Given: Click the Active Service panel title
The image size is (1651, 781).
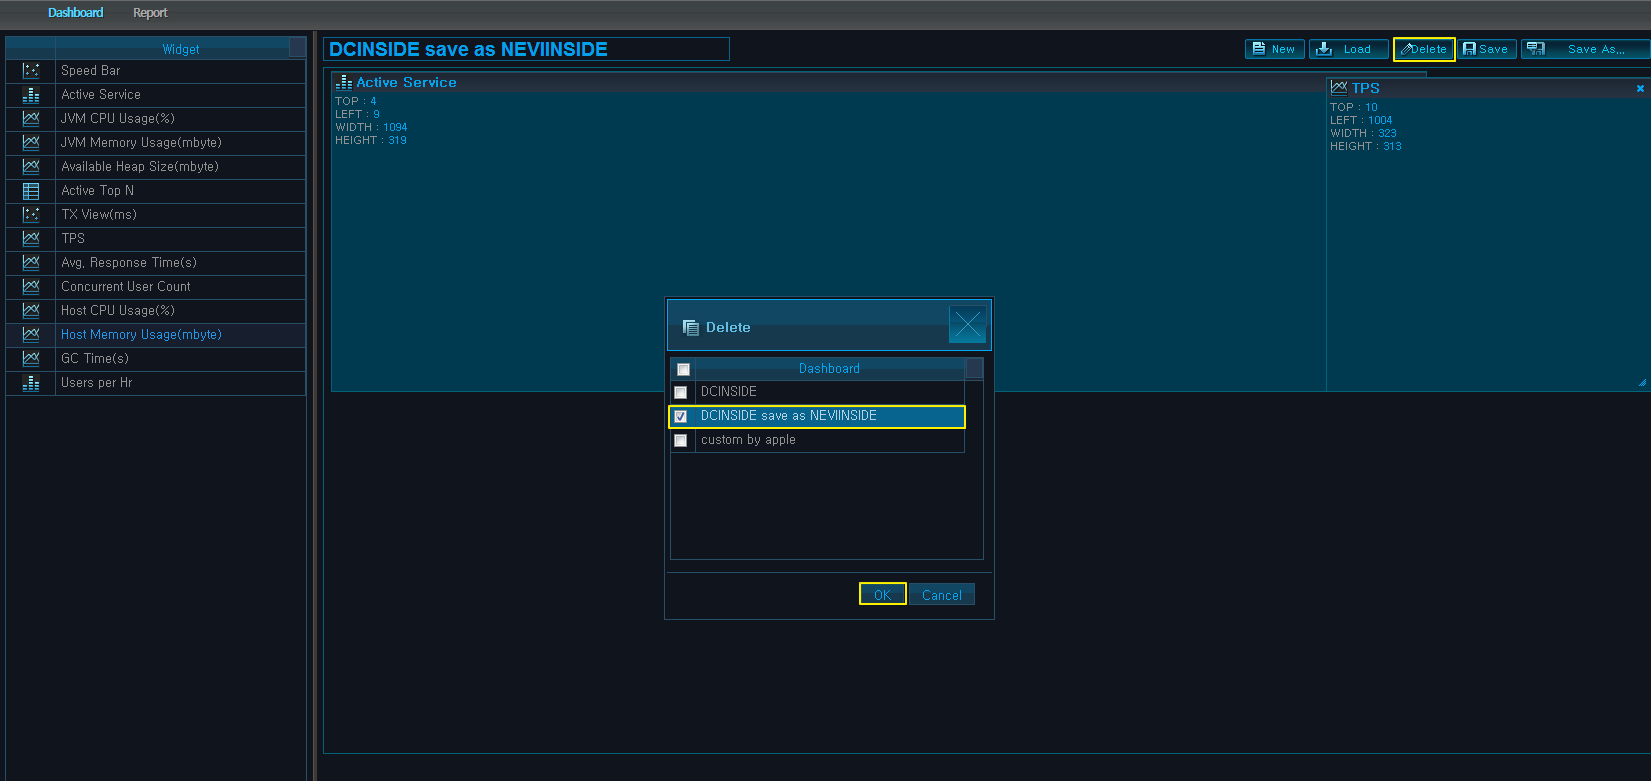Looking at the screenshot, I should [406, 83].
